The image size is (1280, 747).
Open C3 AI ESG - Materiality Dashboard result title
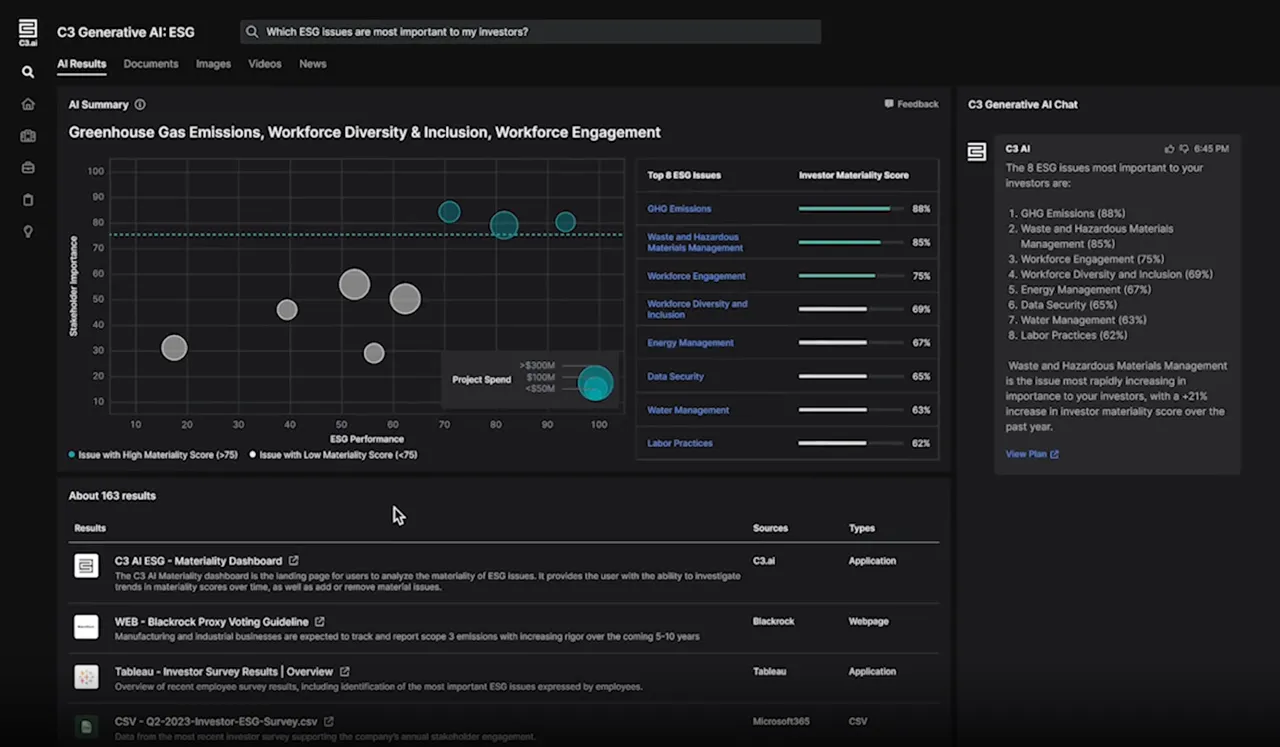click(x=199, y=561)
